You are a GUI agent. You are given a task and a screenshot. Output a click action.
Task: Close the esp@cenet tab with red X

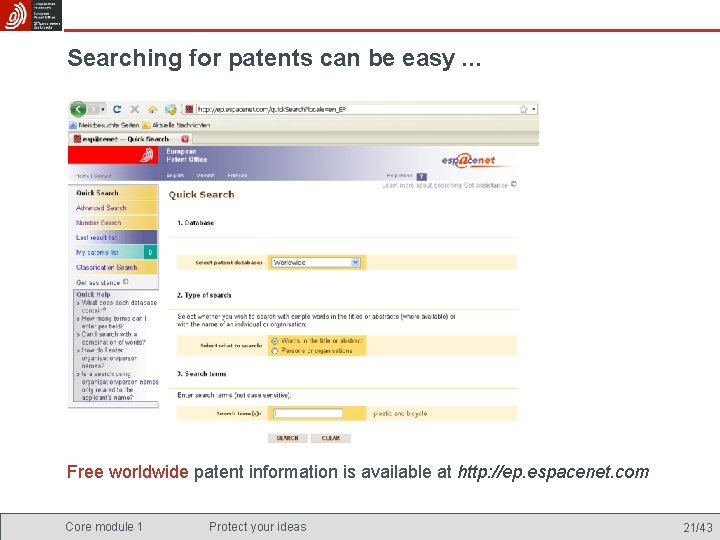(x=185, y=139)
